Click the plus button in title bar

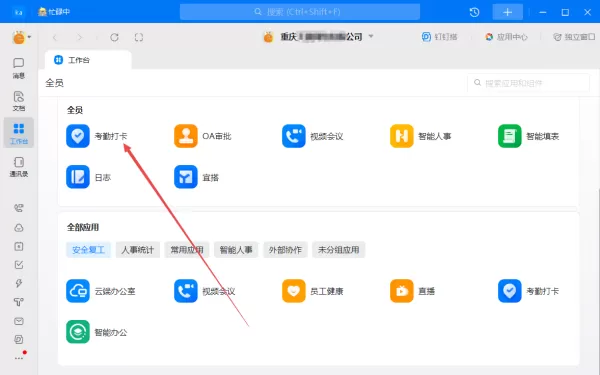(x=507, y=12)
